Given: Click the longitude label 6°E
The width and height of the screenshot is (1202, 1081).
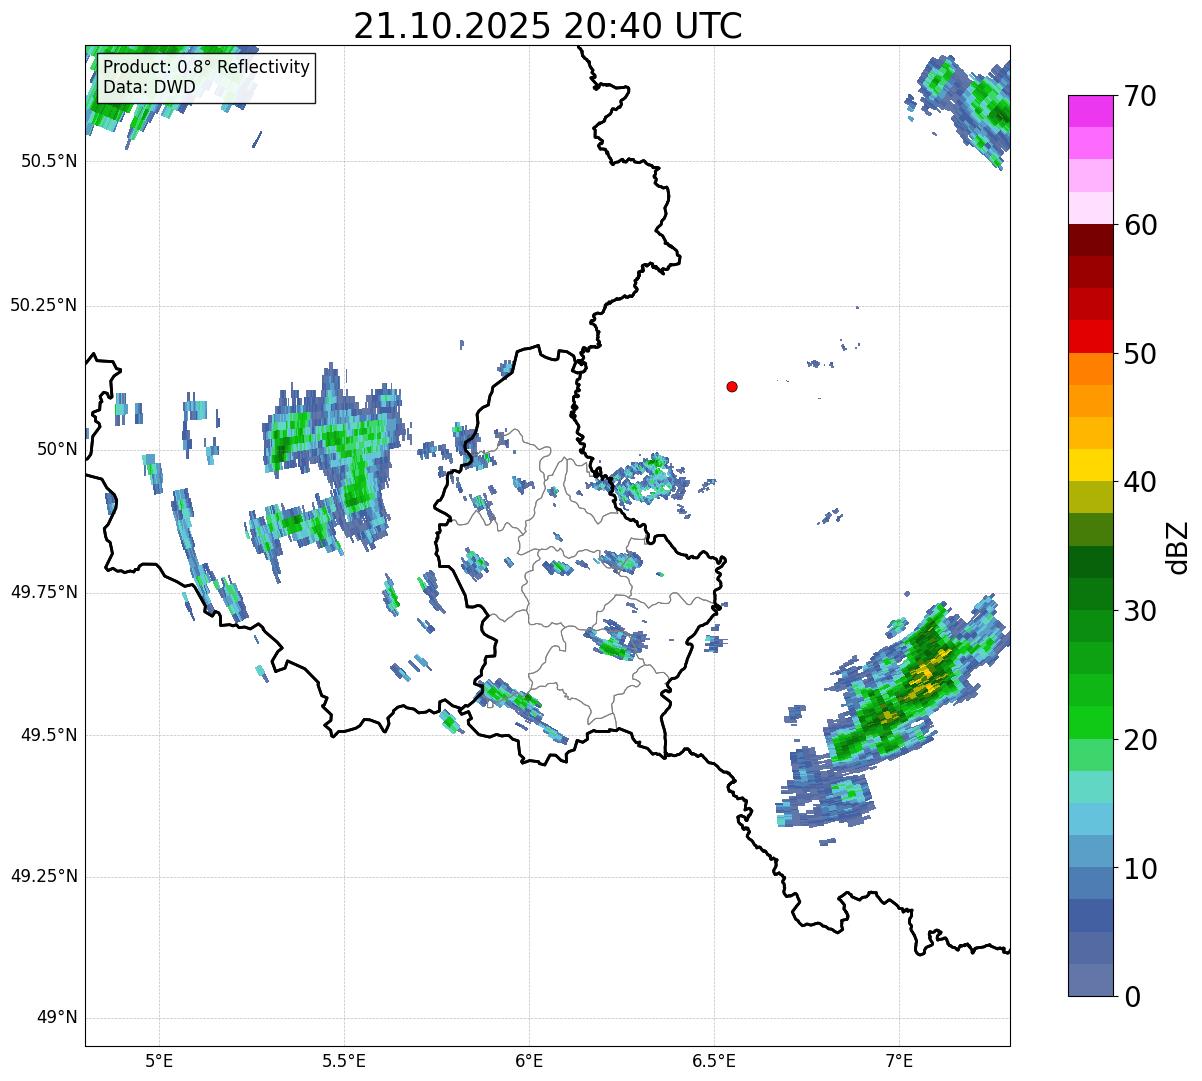Looking at the screenshot, I should (529, 1063).
